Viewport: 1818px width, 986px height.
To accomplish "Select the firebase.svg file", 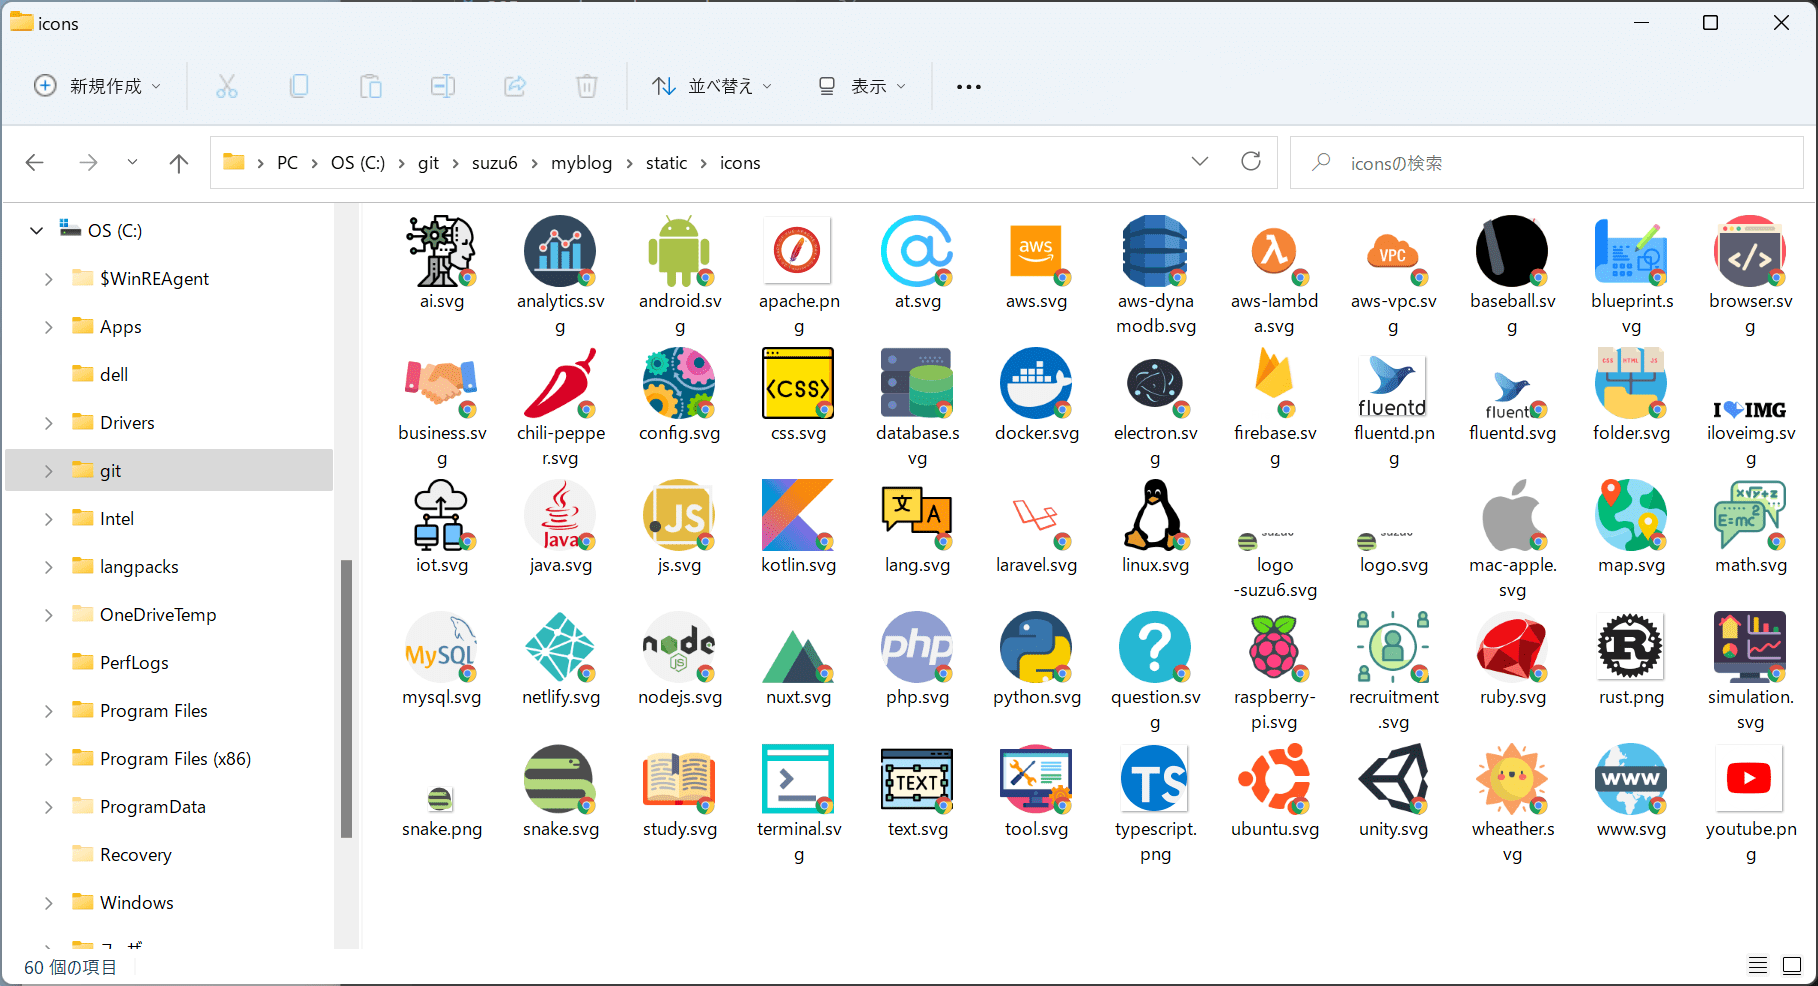I will coord(1275,408).
